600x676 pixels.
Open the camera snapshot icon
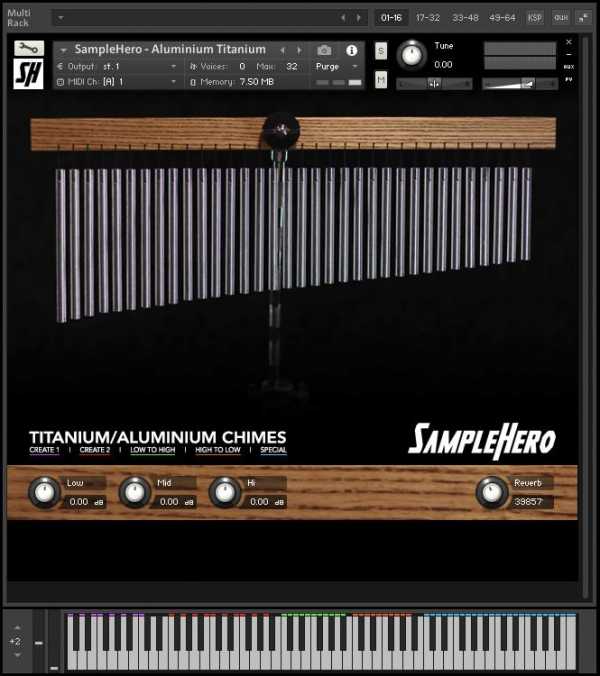pyautogui.click(x=324, y=50)
